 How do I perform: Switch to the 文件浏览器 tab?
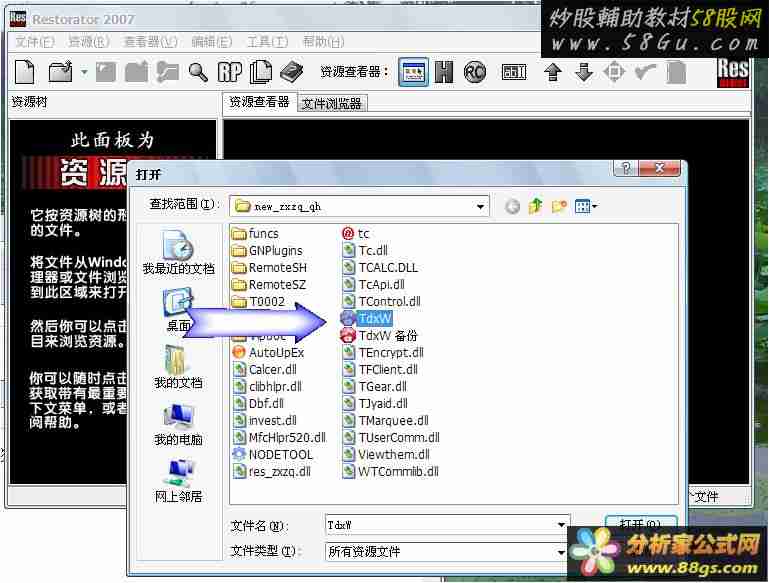click(x=332, y=103)
